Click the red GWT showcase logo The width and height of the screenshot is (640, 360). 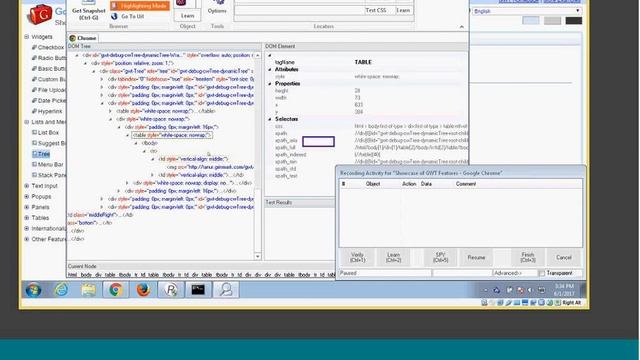pos(39,14)
